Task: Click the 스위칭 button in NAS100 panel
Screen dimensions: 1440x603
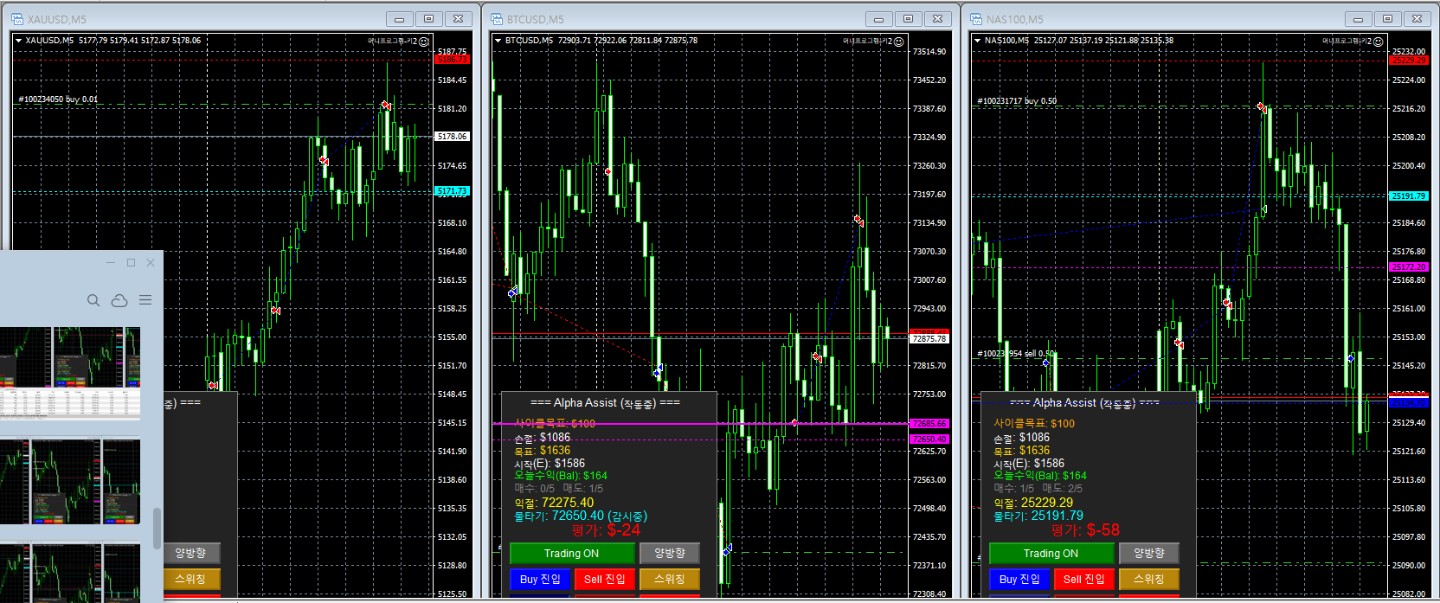Action: (1149, 579)
